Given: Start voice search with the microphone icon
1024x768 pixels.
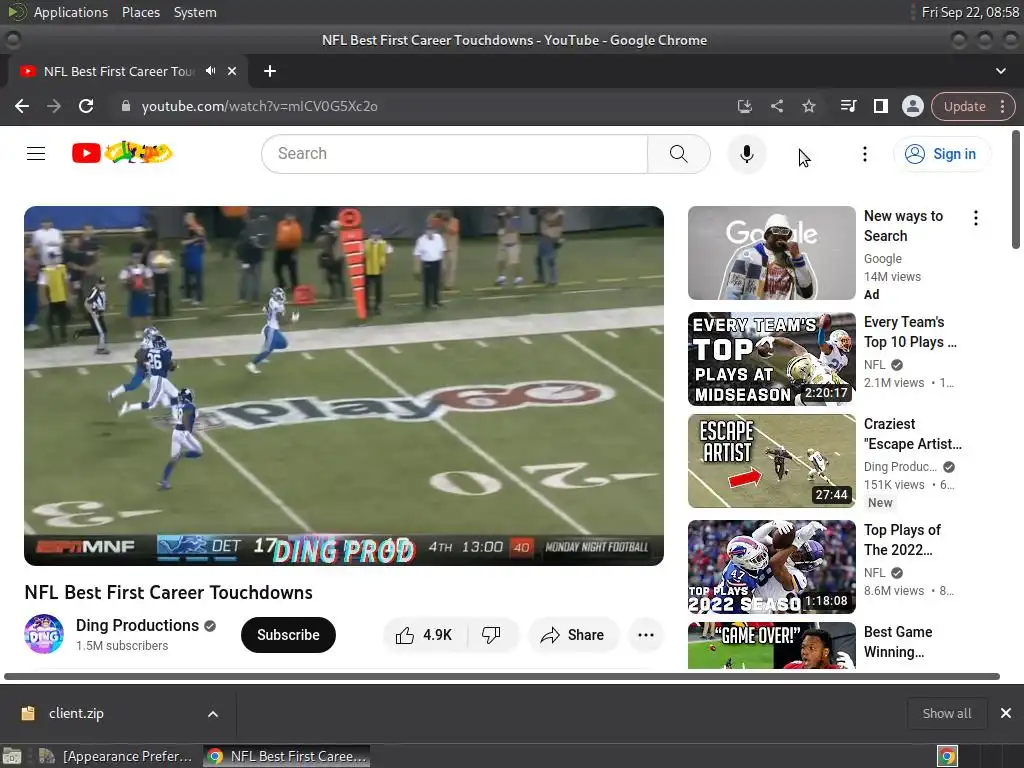Looking at the screenshot, I should pyautogui.click(x=746, y=154).
